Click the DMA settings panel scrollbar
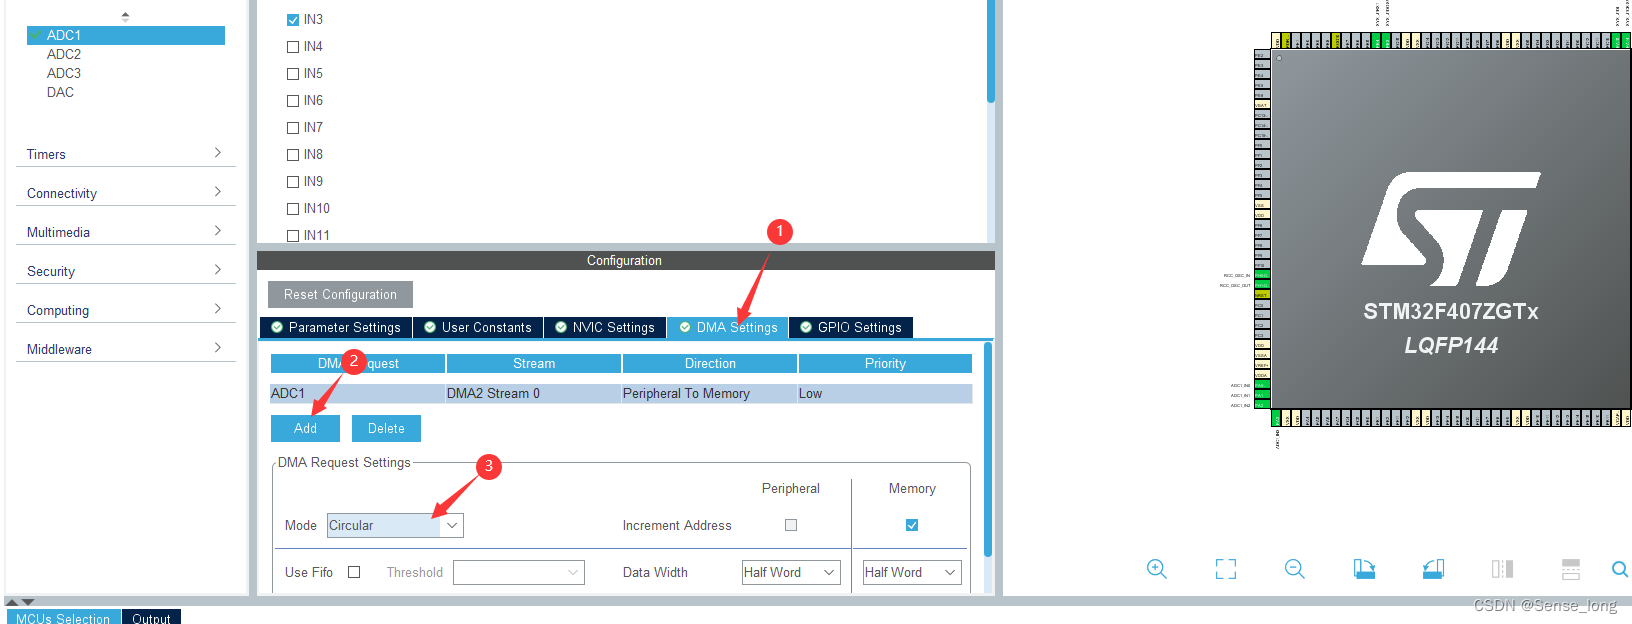This screenshot has height=624, width=1632. pos(988,450)
